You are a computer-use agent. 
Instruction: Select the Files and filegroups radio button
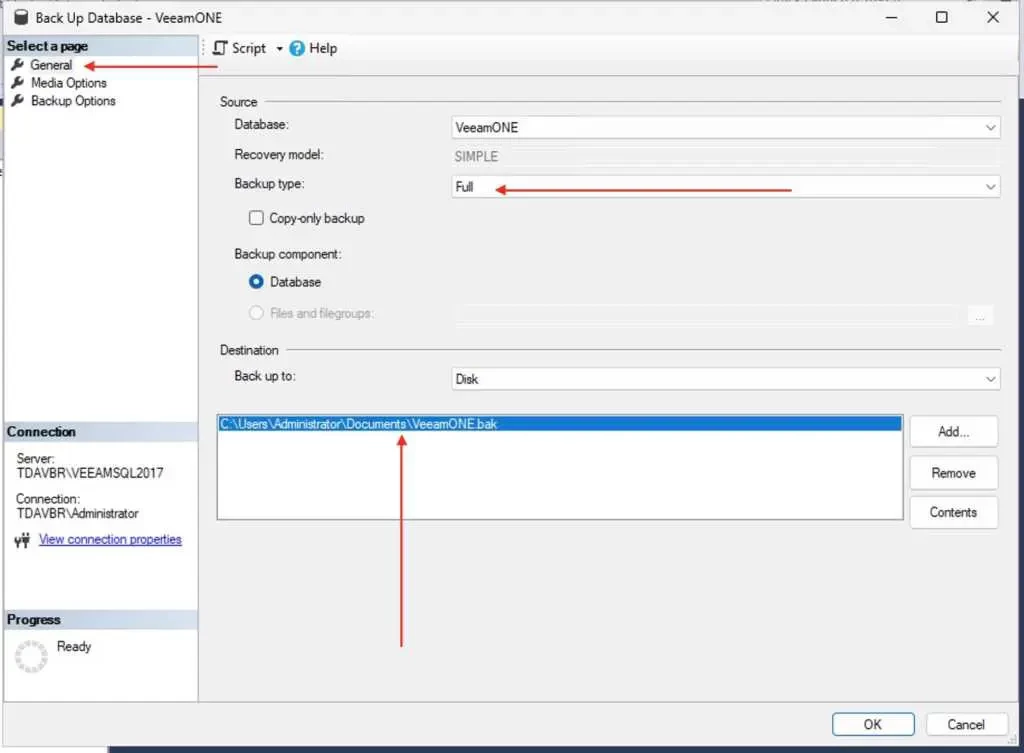[256, 313]
